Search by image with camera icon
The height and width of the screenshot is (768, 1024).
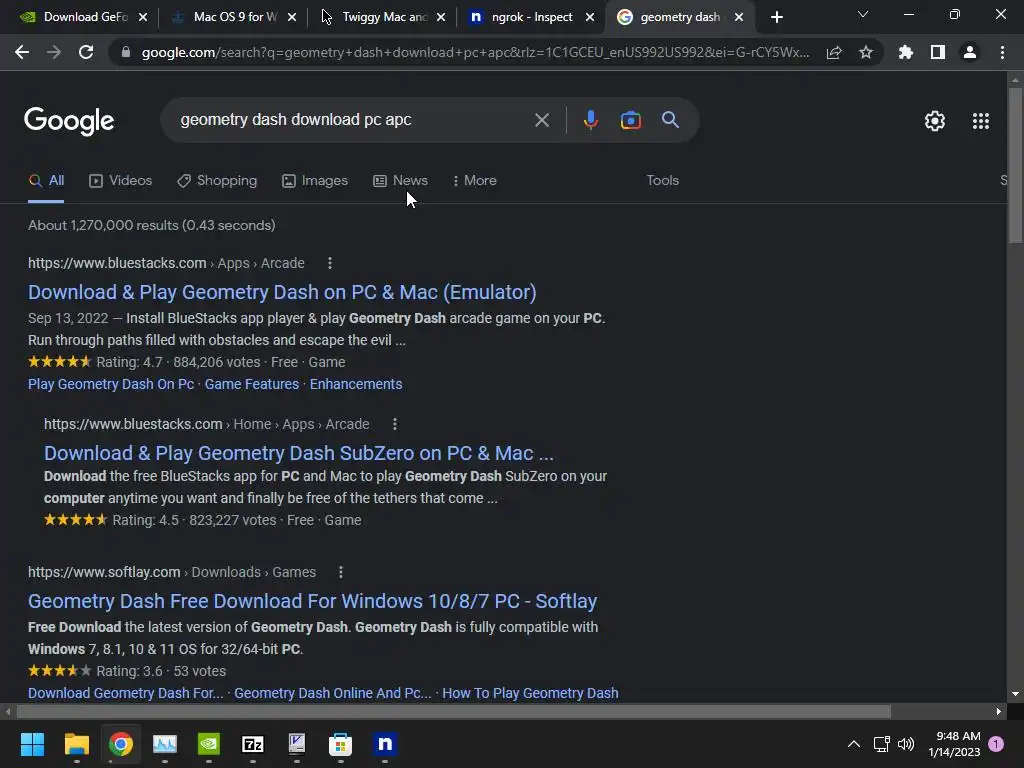(630, 120)
